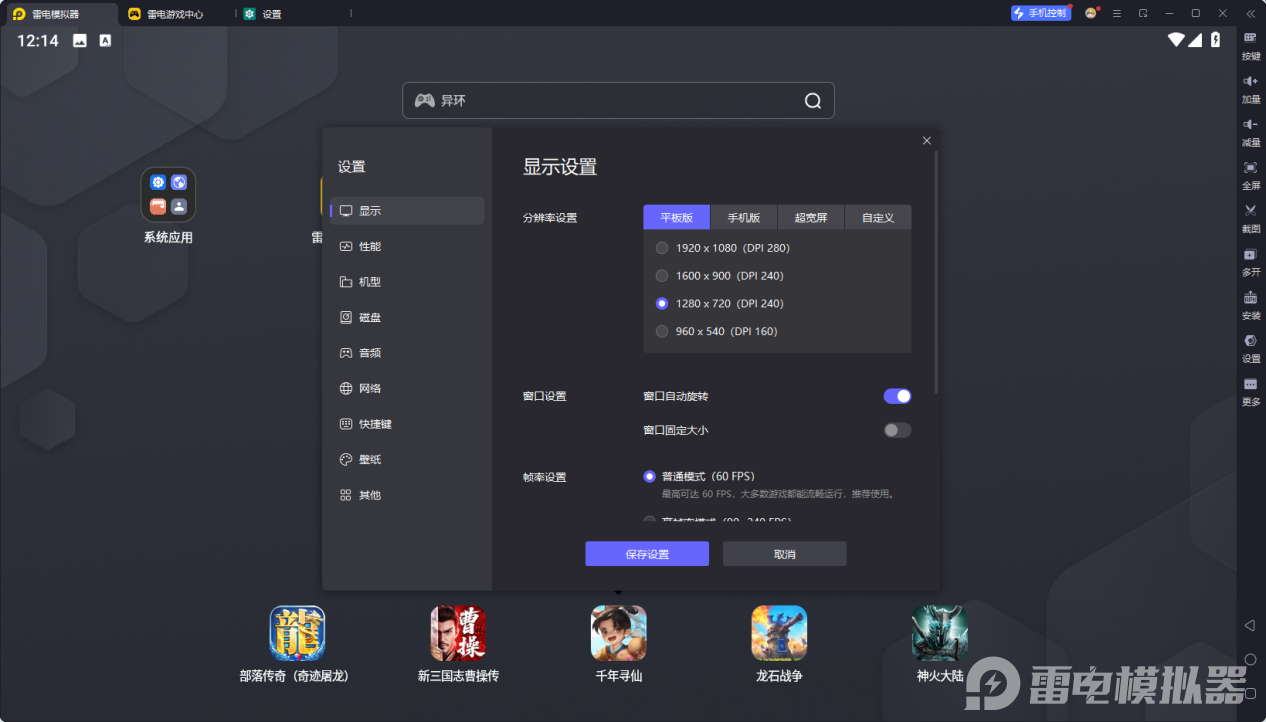Click the window pop-out icon in title bar
Image resolution: width=1266 pixels, height=722 pixels.
click(x=1143, y=14)
